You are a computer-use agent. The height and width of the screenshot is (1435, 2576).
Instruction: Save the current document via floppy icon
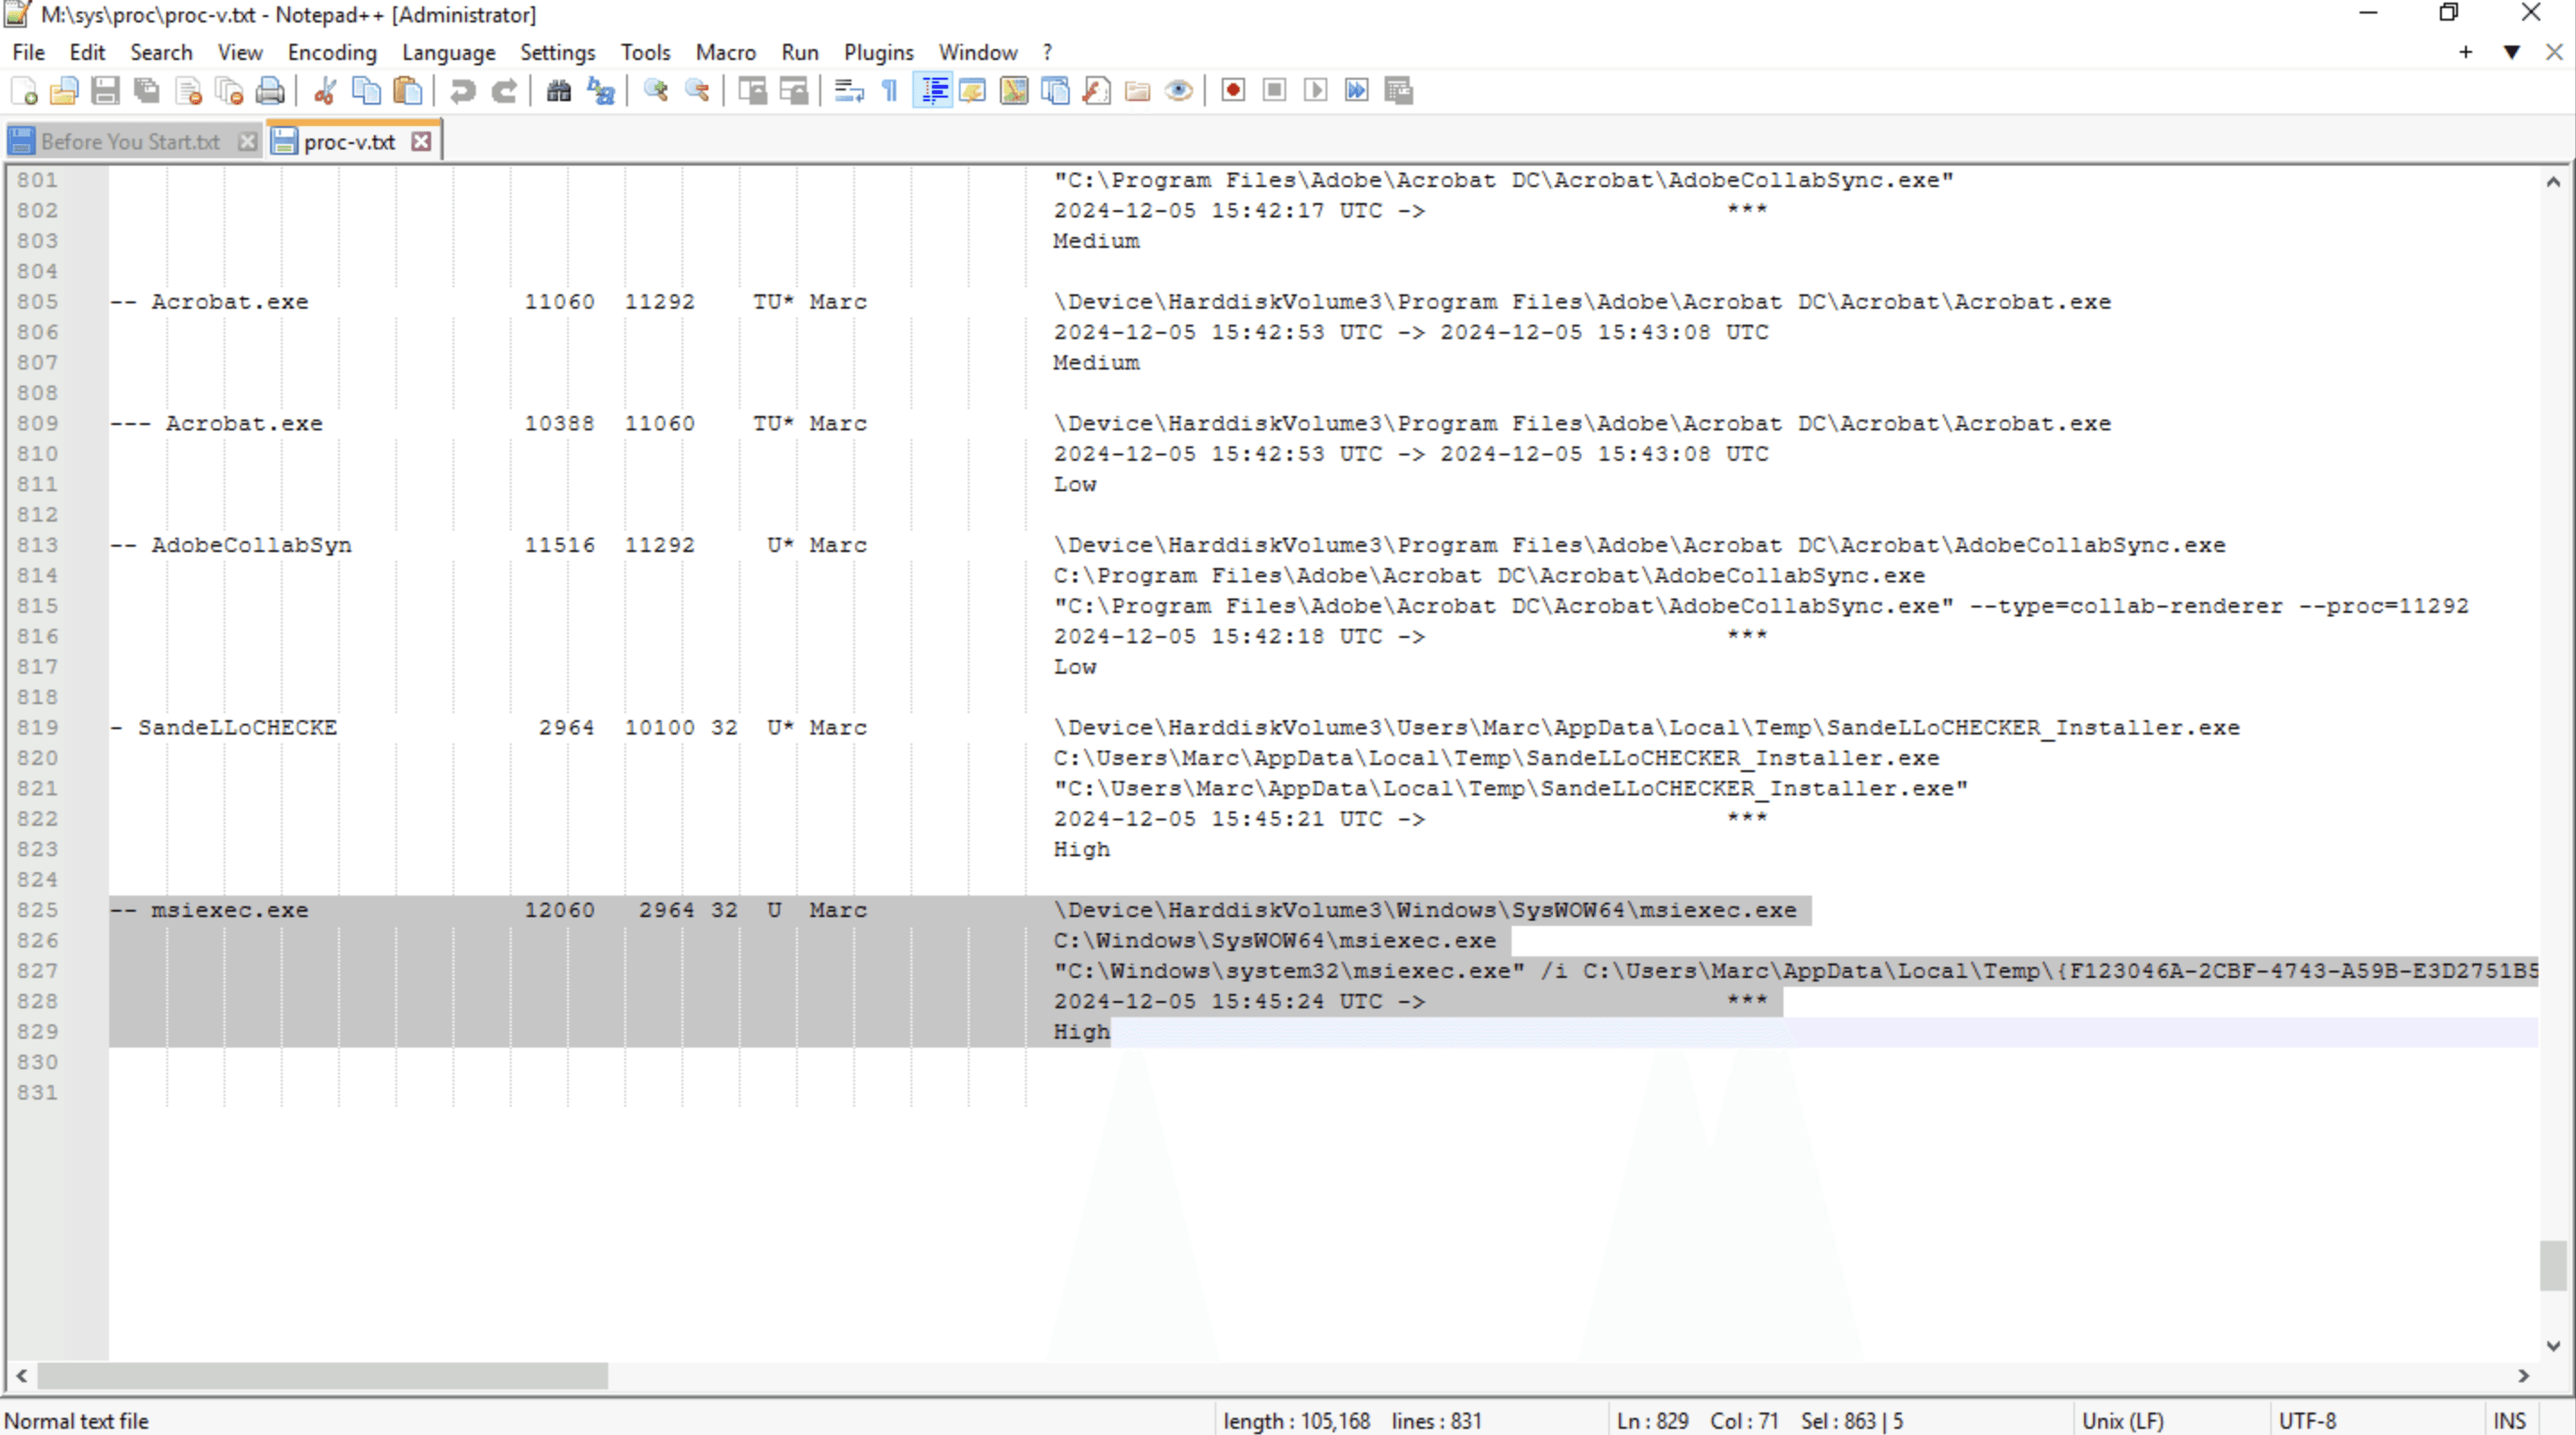pos(105,91)
